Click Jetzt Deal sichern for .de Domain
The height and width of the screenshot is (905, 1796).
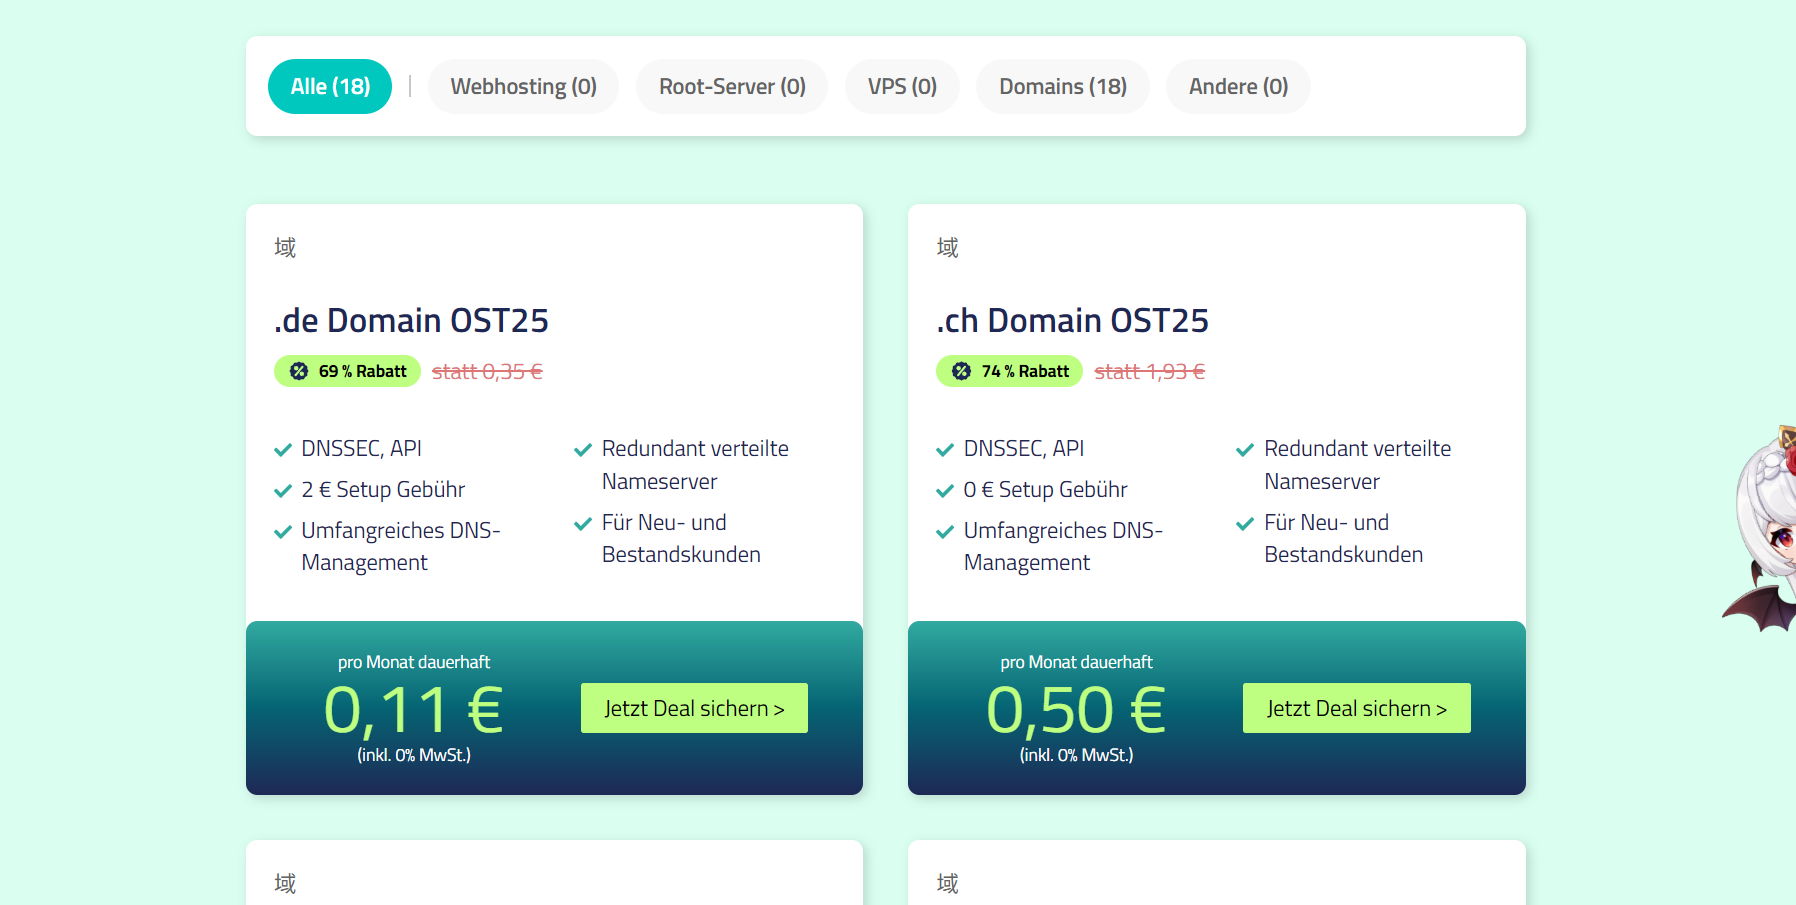coord(694,708)
